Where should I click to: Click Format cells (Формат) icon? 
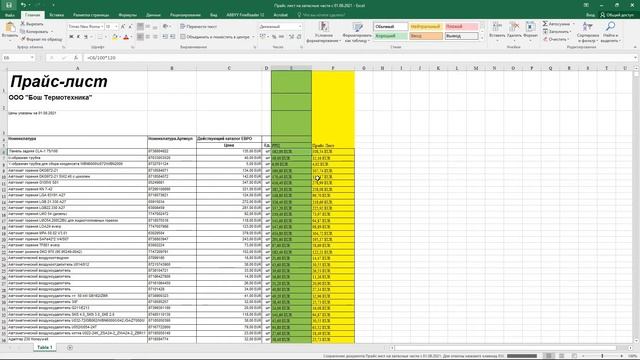[x=530, y=27]
